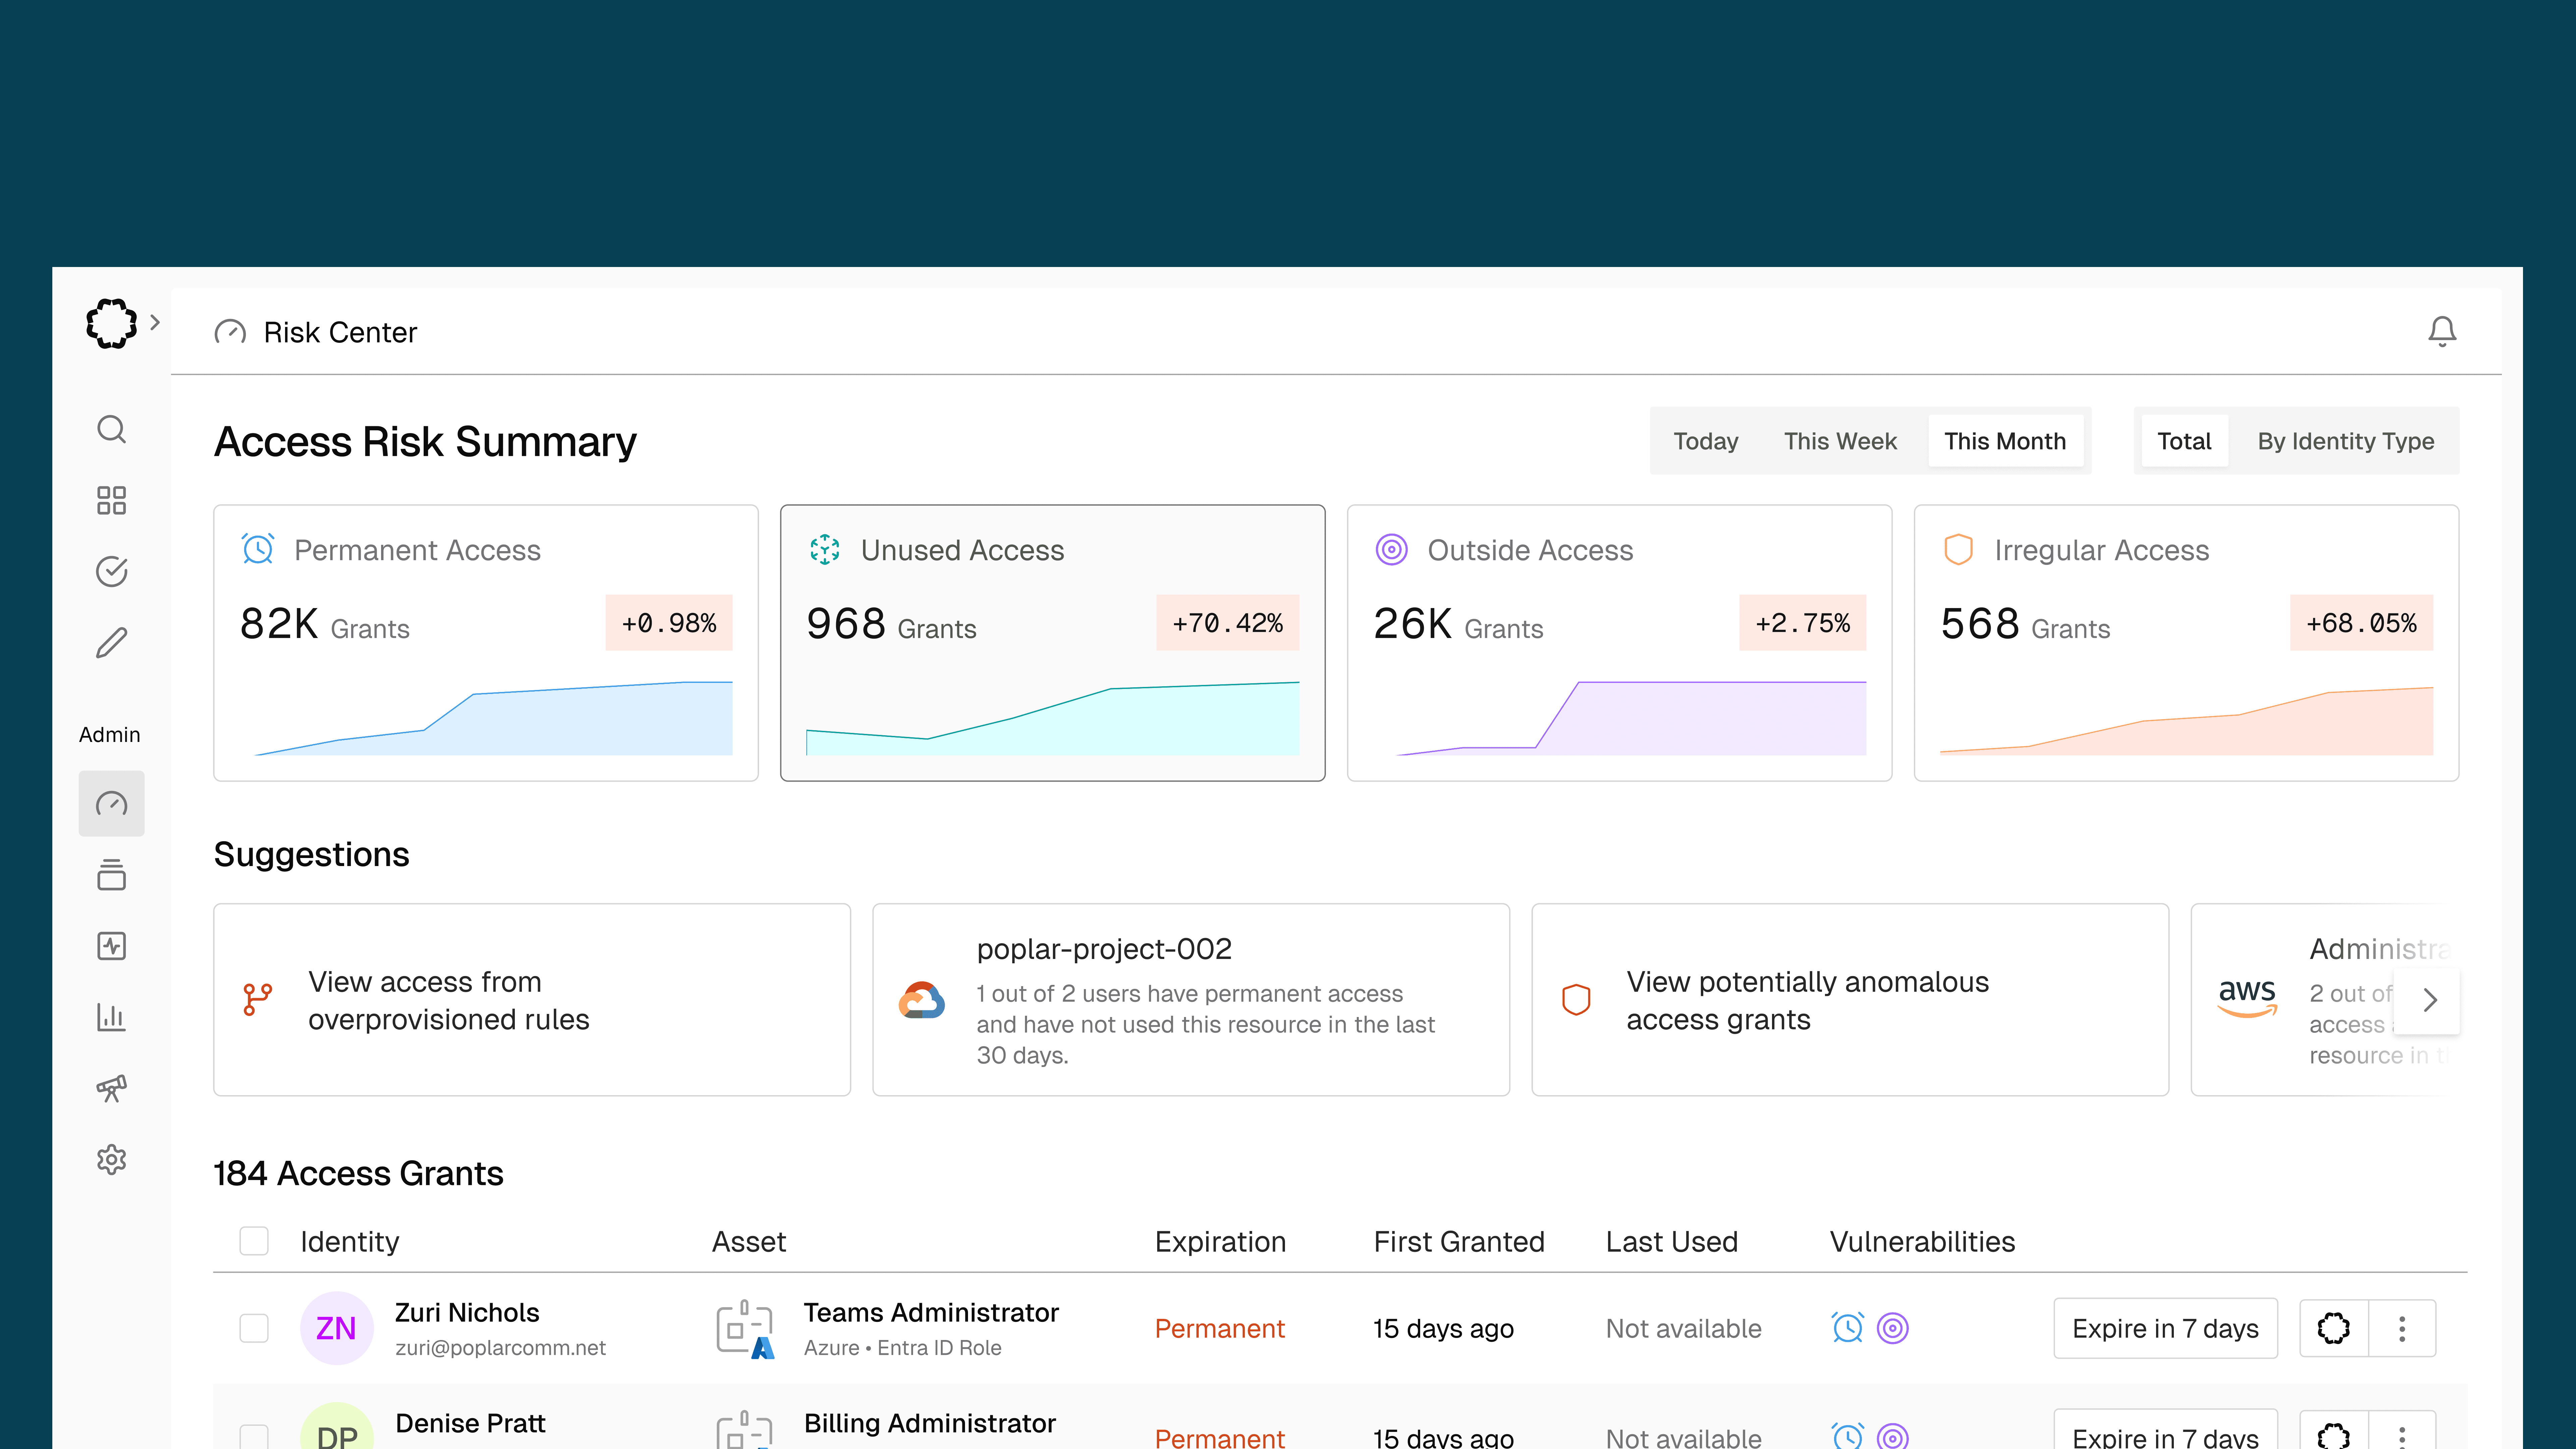Expand the sidebar with the chevron beside the logo
The height and width of the screenshot is (1449, 2576).
tap(155, 322)
